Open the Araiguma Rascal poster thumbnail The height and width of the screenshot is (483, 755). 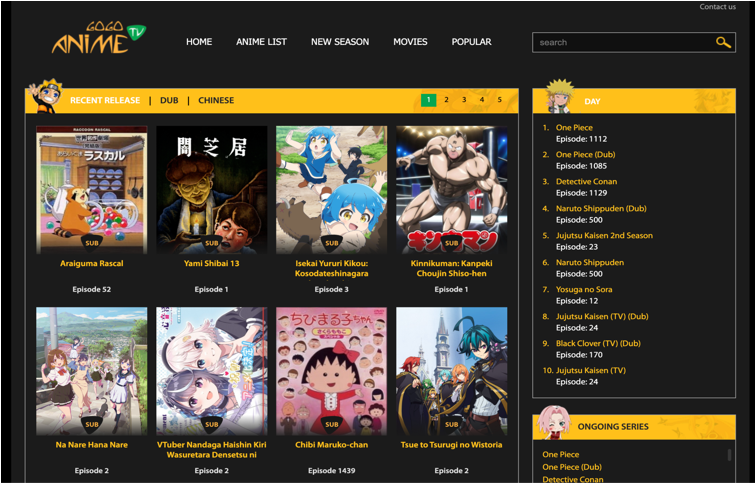click(x=91, y=190)
